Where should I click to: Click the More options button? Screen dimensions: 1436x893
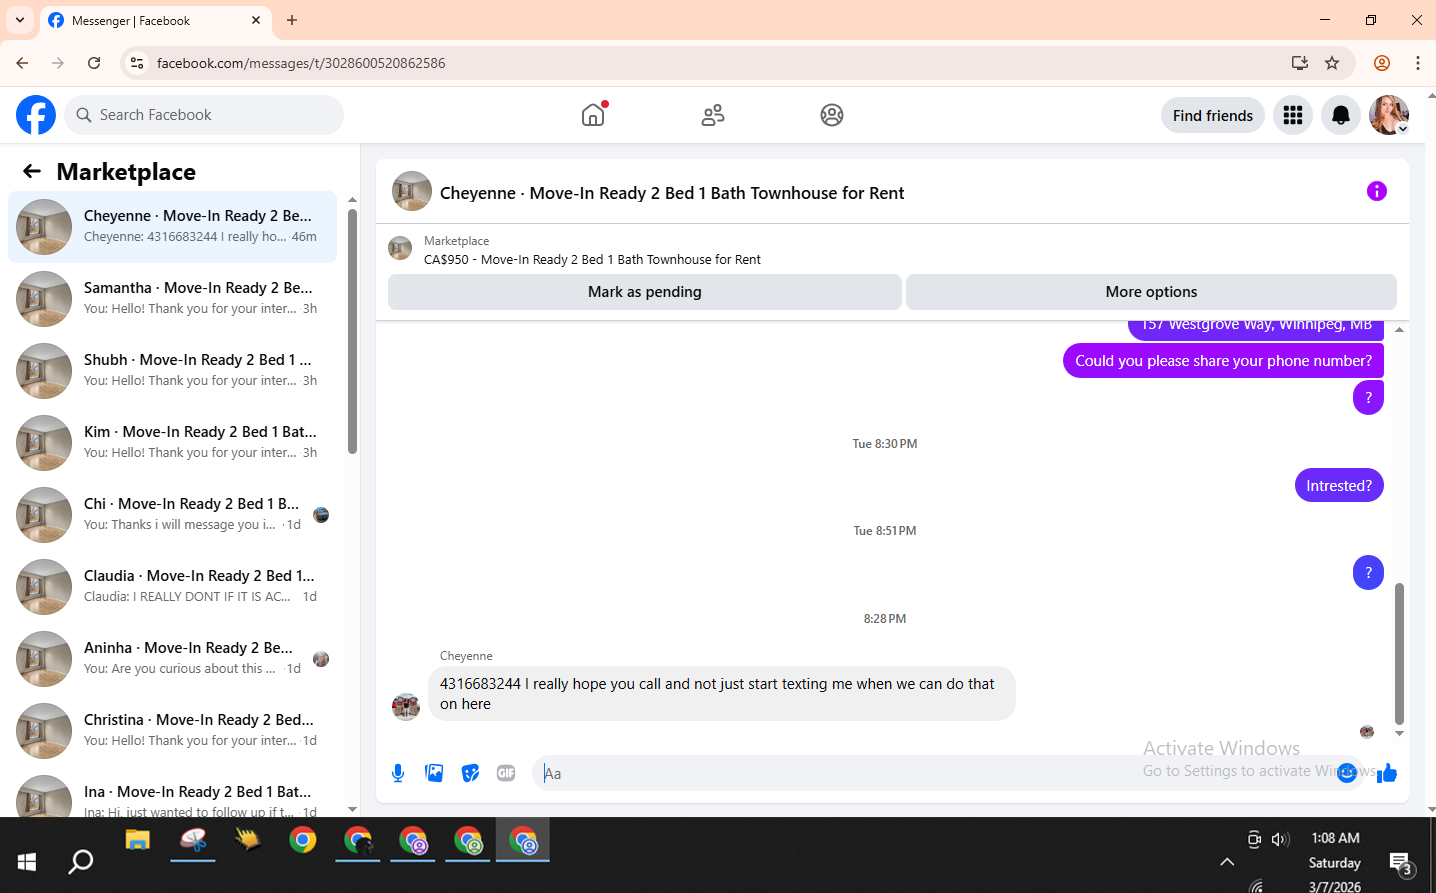(x=1151, y=292)
